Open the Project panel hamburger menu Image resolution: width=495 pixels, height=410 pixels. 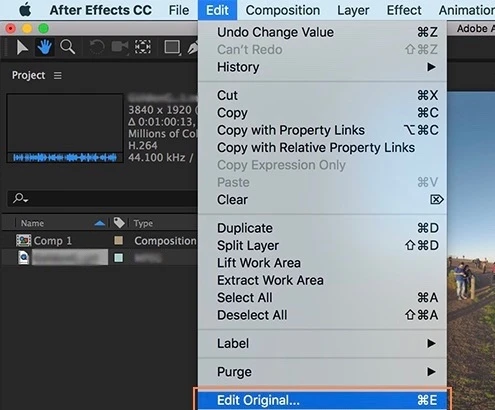pyautogui.click(x=58, y=76)
